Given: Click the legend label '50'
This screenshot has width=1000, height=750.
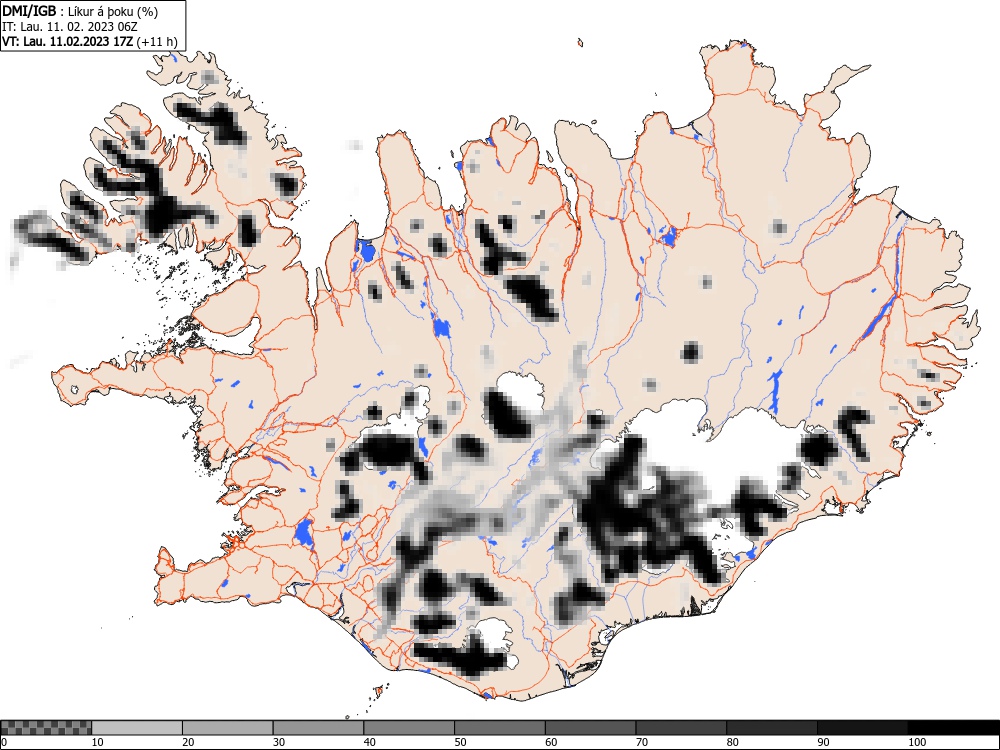Looking at the screenshot, I should point(460,742).
